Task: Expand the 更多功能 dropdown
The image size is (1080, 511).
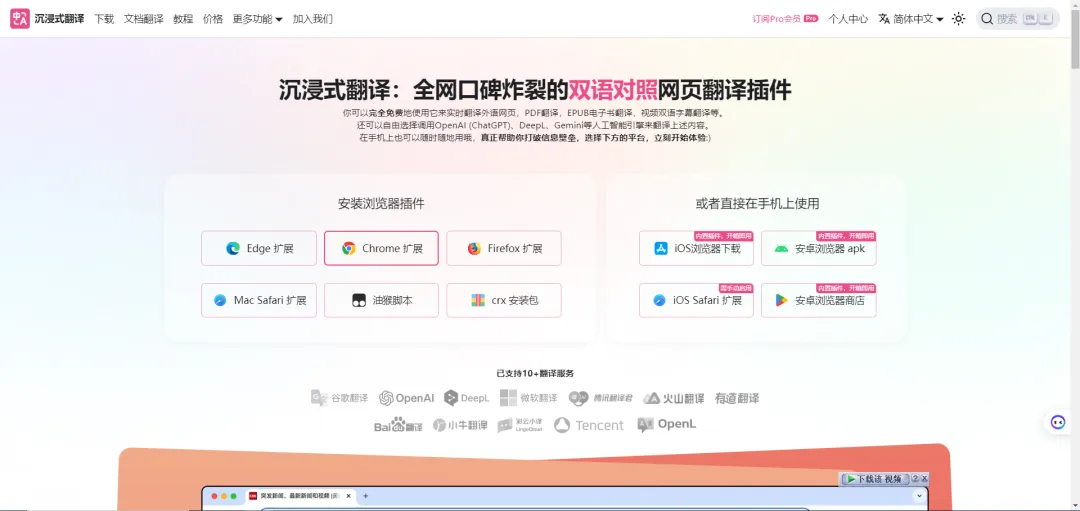Action: click(x=258, y=19)
